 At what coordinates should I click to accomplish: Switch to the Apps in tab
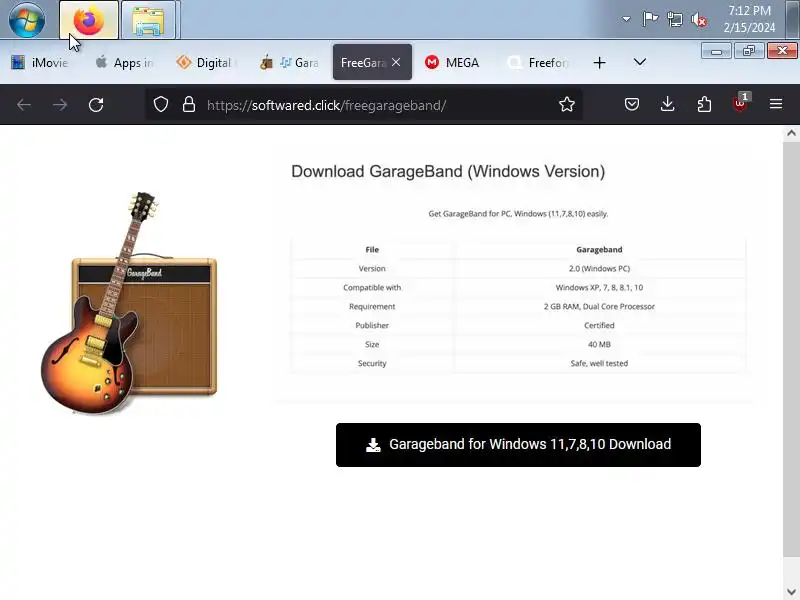(125, 62)
